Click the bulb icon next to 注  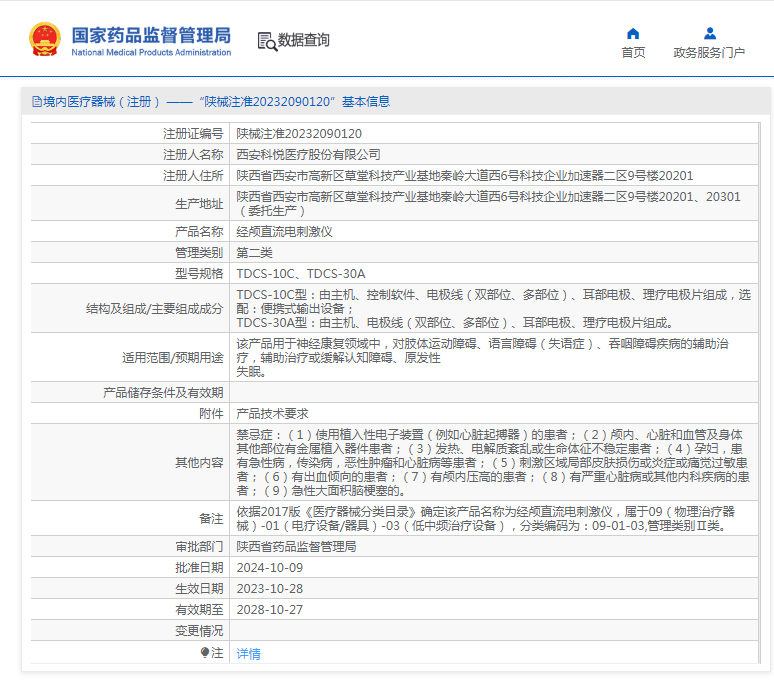tap(206, 653)
